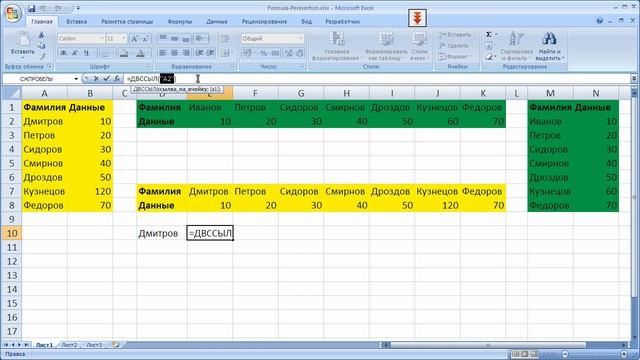Toggle Underline (Ч) formatting
The width and height of the screenshot is (640, 360).
click(x=86, y=53)
